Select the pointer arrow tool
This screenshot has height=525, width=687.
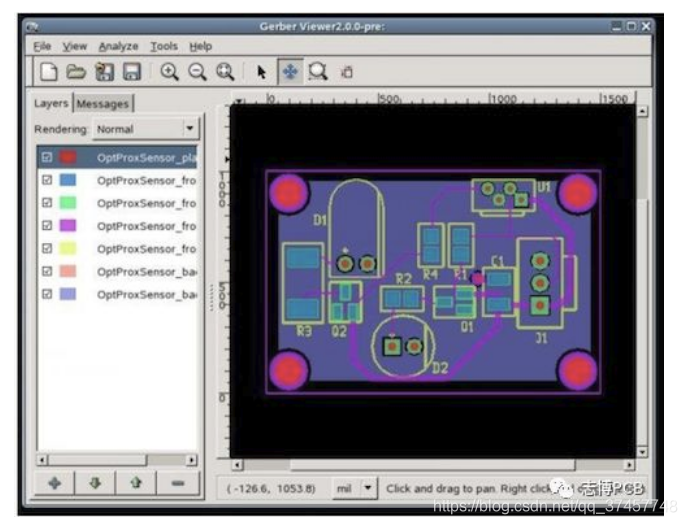point(262,72)
